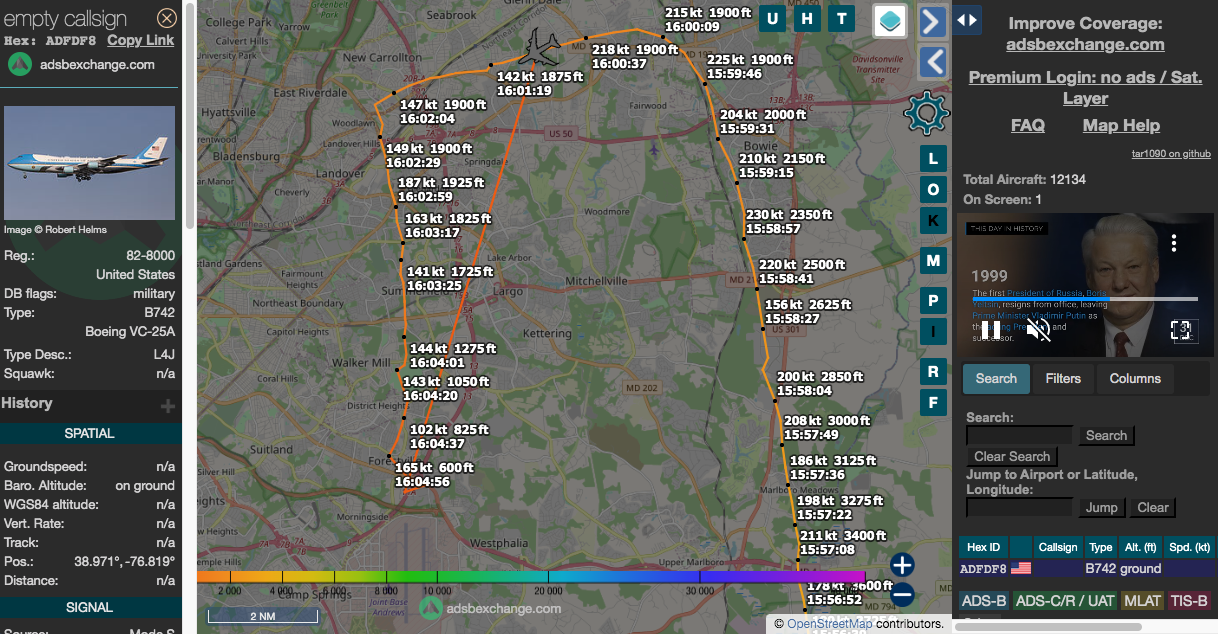Sort table by Spd. (kt) column
This screenshot has width=1218, height=634.
[1189, 547]
